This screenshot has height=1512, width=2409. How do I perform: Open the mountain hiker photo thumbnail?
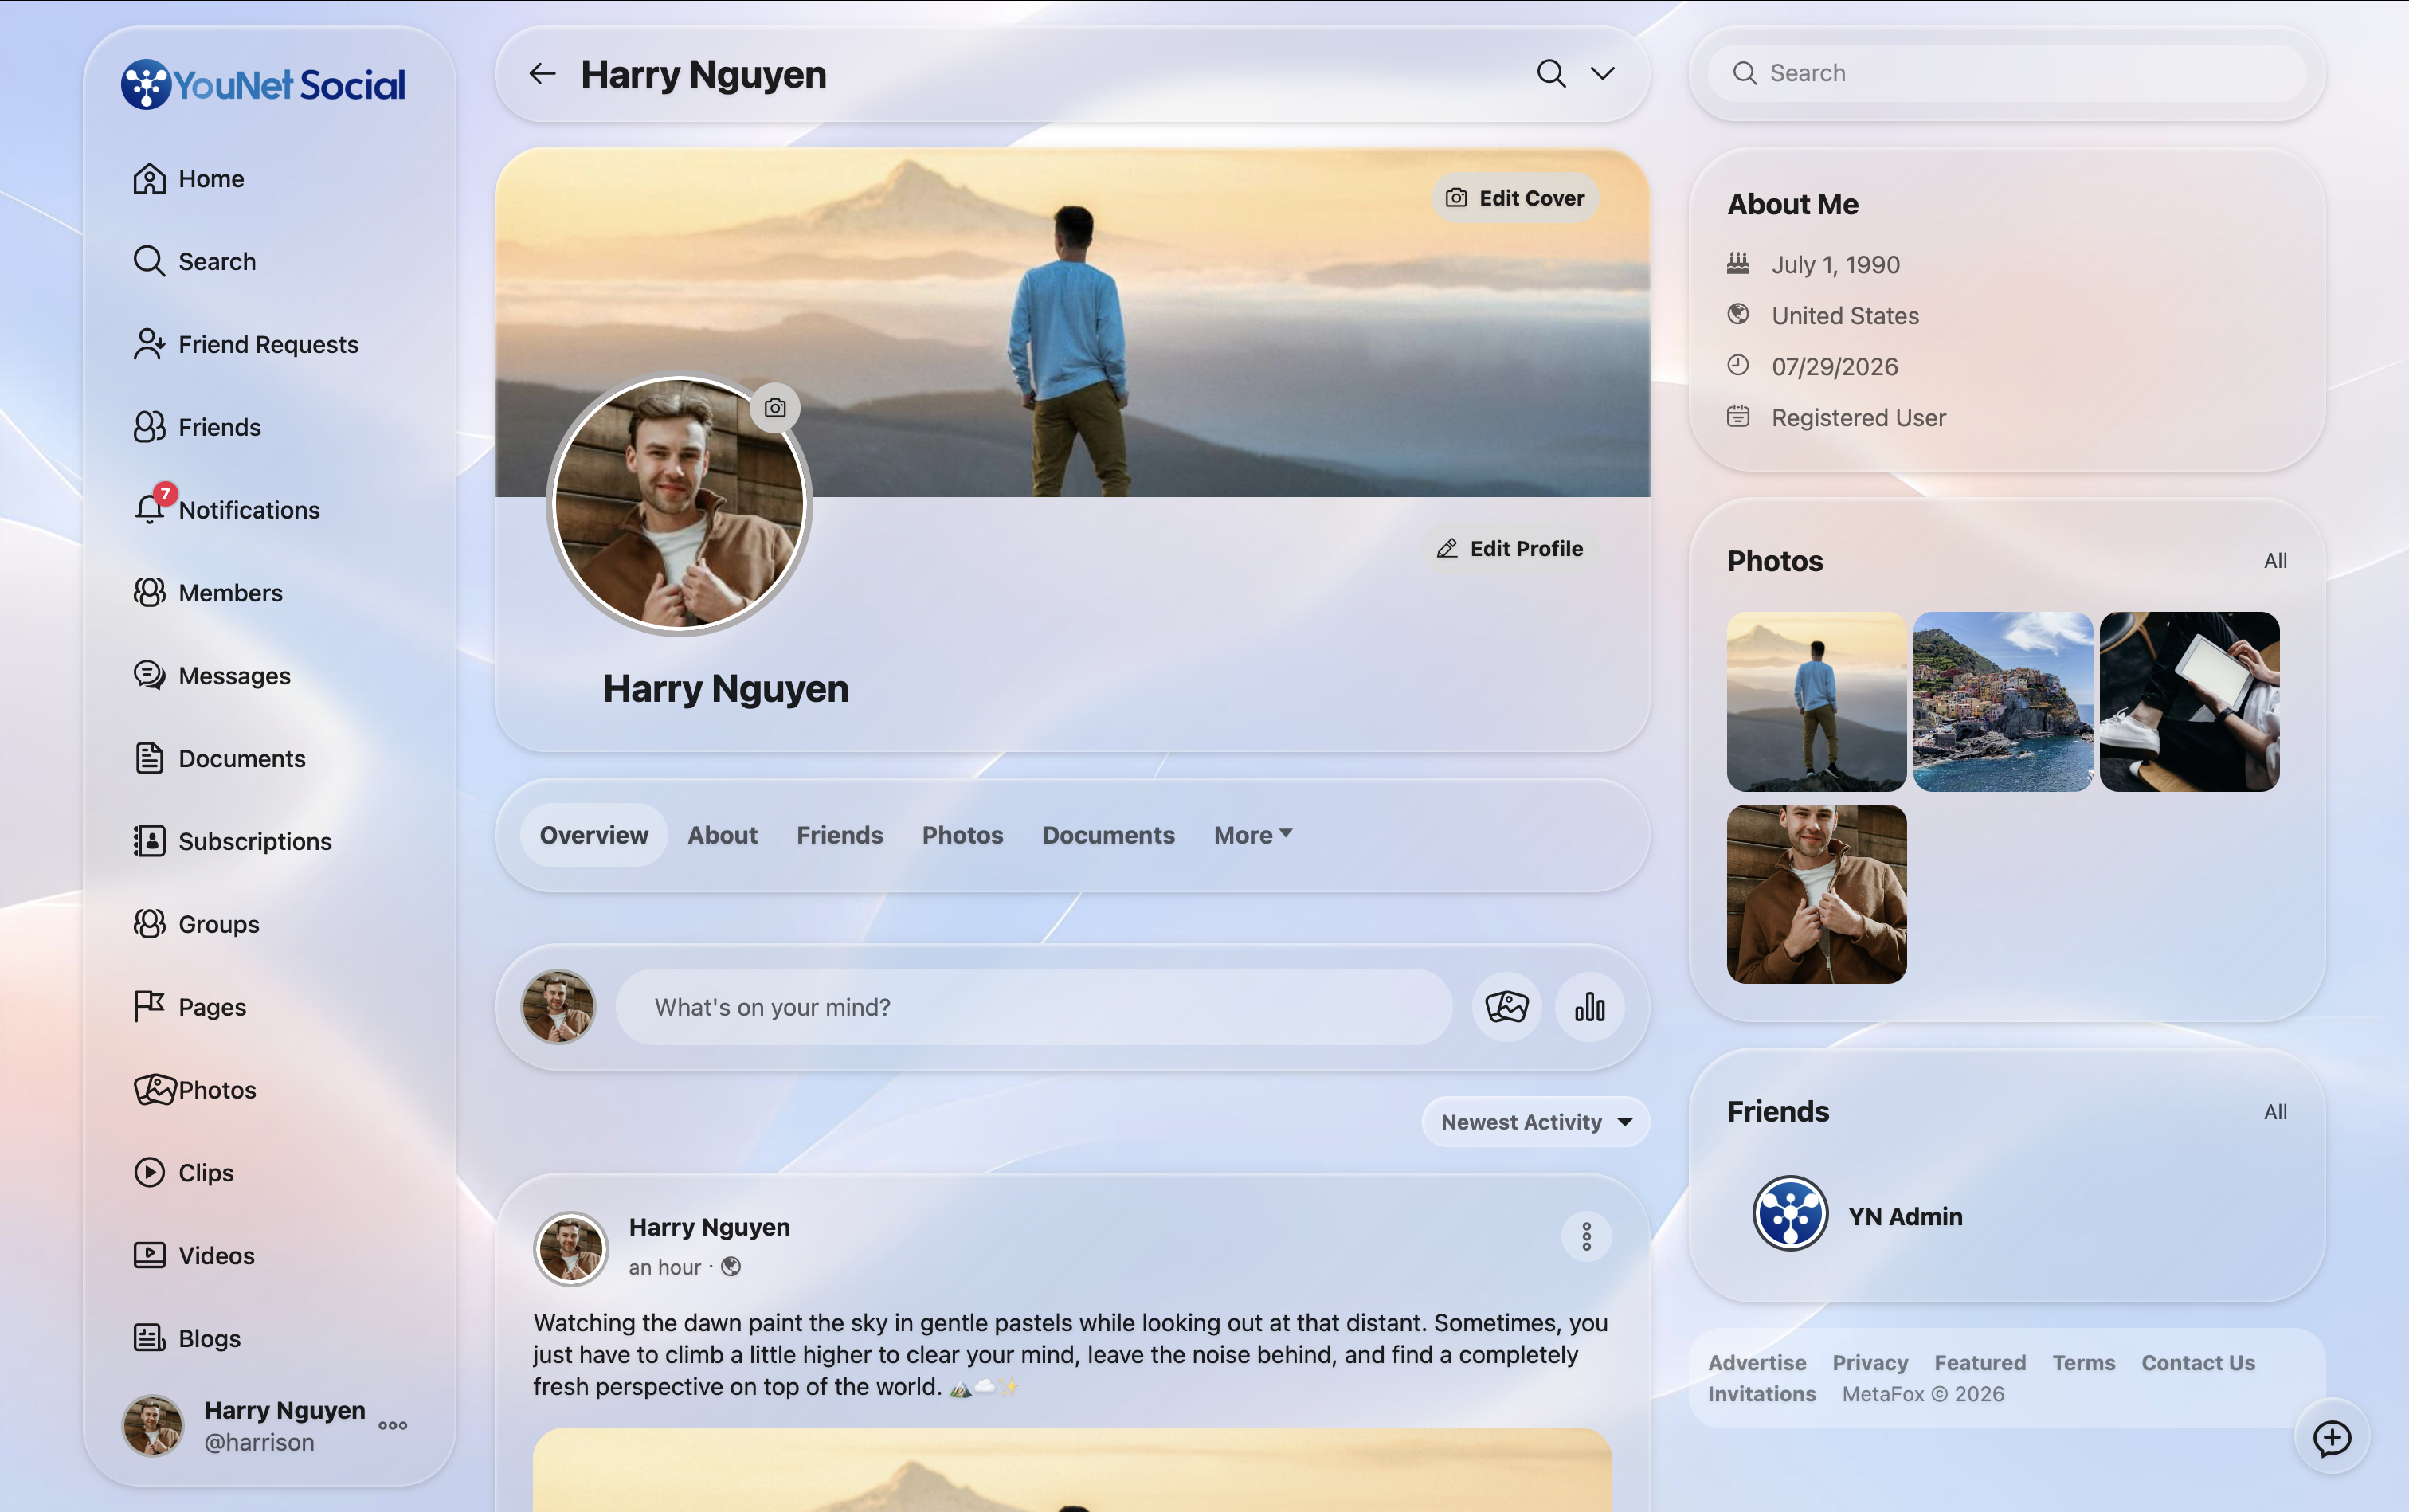pyautogui.click(x=1817, y=702)
